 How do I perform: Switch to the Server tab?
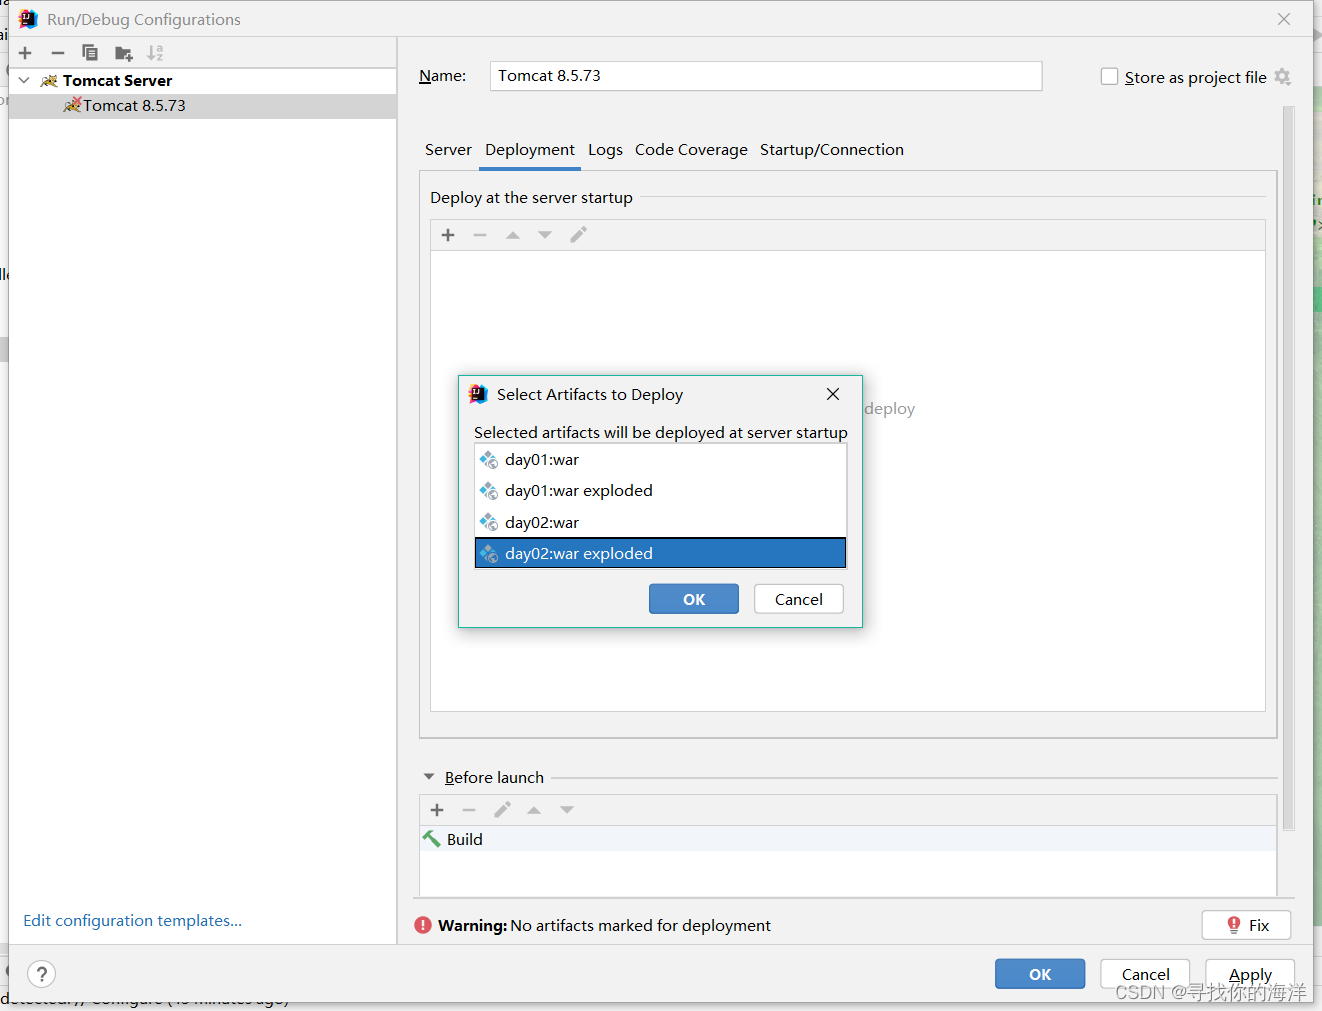click(x=448, y=150)
